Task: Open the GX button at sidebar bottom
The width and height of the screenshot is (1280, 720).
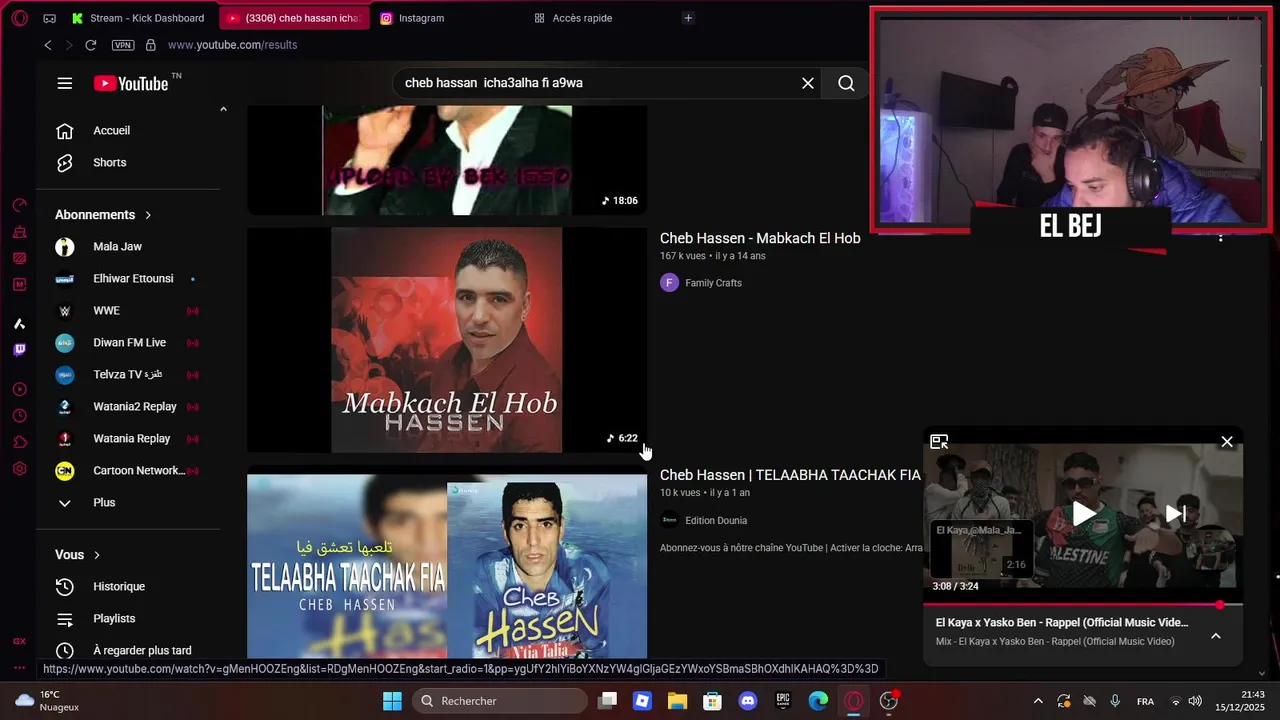Action: coord(19,641)
